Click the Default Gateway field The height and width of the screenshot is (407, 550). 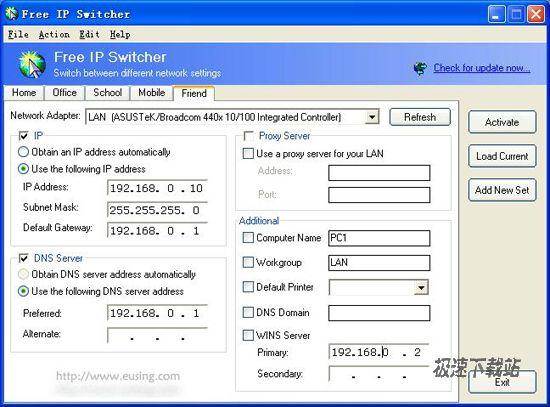tap(157, 231)
